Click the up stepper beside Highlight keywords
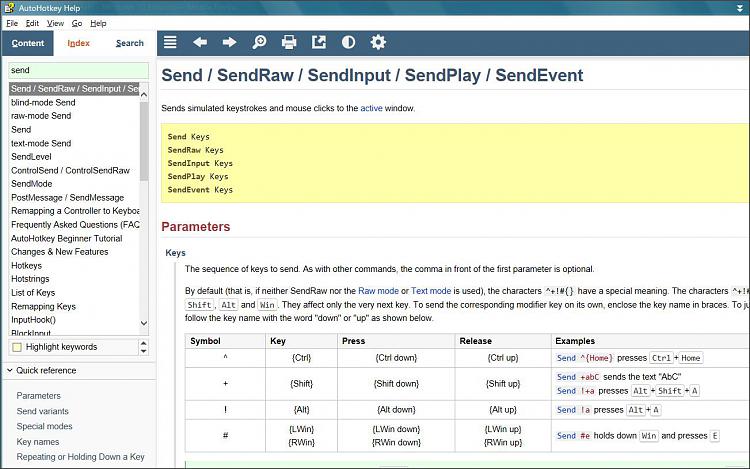The image size is (750, 469). [143, 343]
